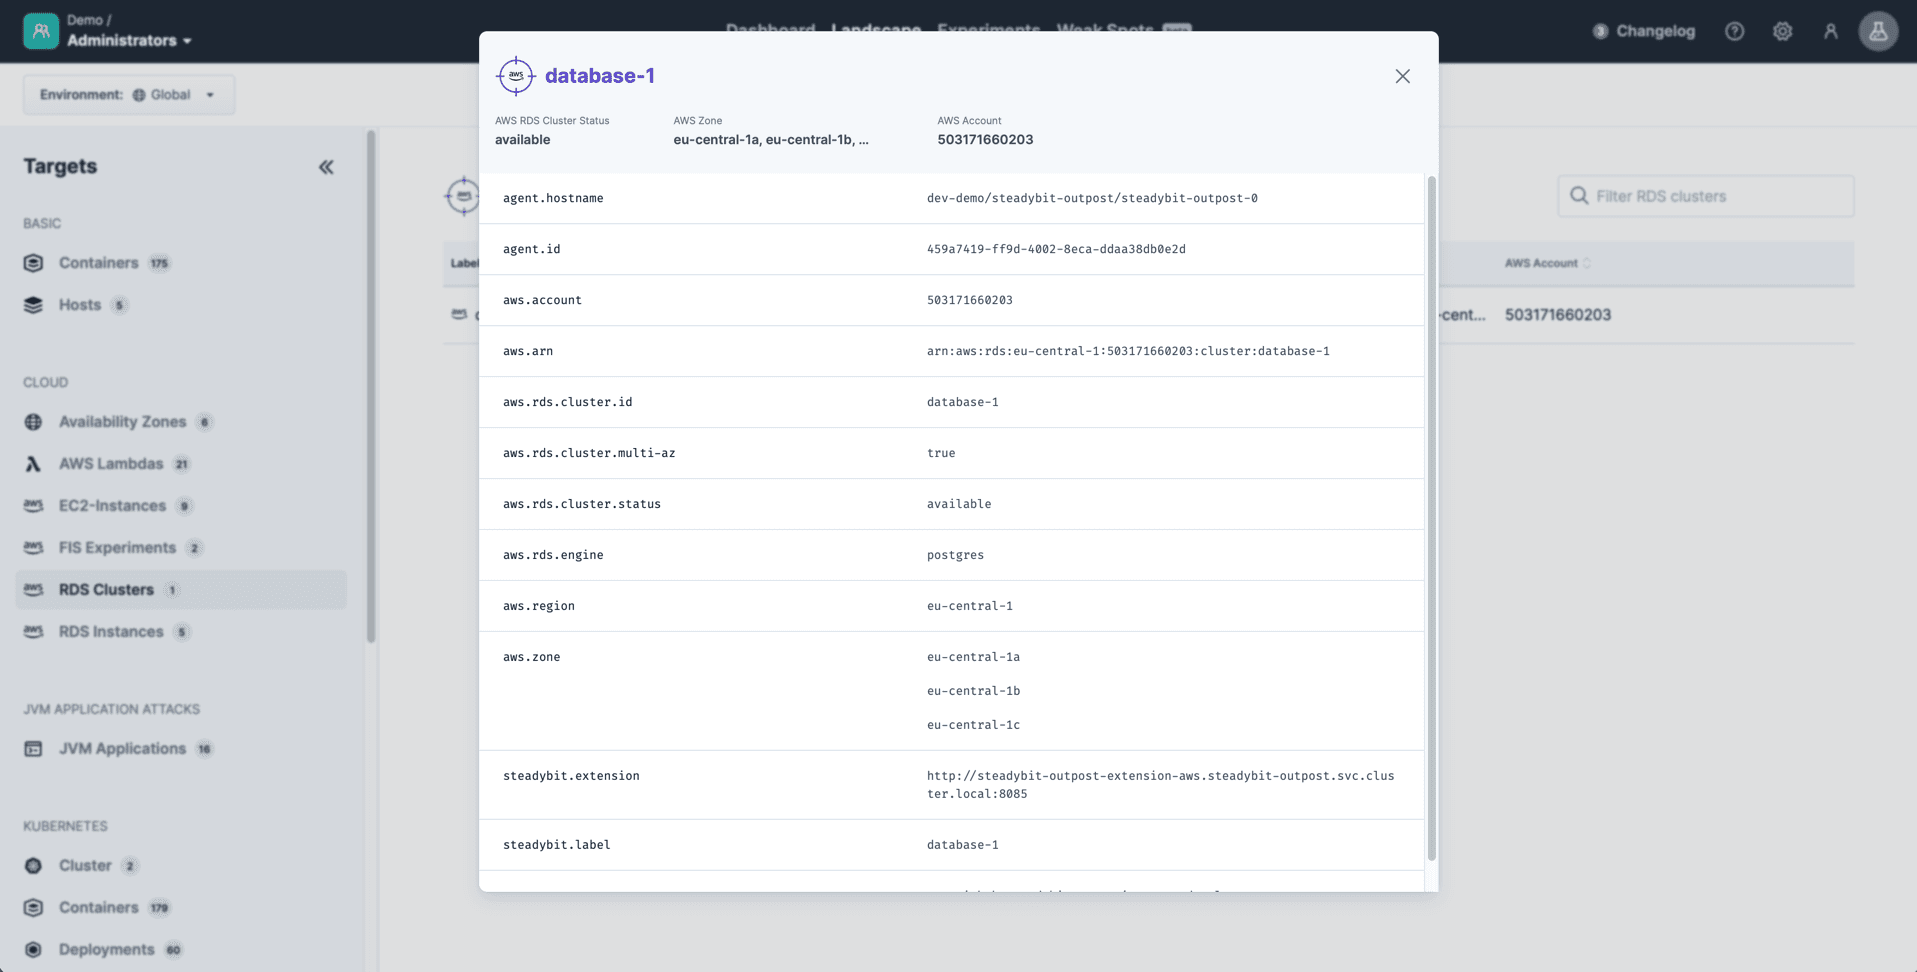Image resolution: width=1917 pixels, height=972 pixels.
Task: Click the Deployments icon in sidebar
Action: [33, 949]
